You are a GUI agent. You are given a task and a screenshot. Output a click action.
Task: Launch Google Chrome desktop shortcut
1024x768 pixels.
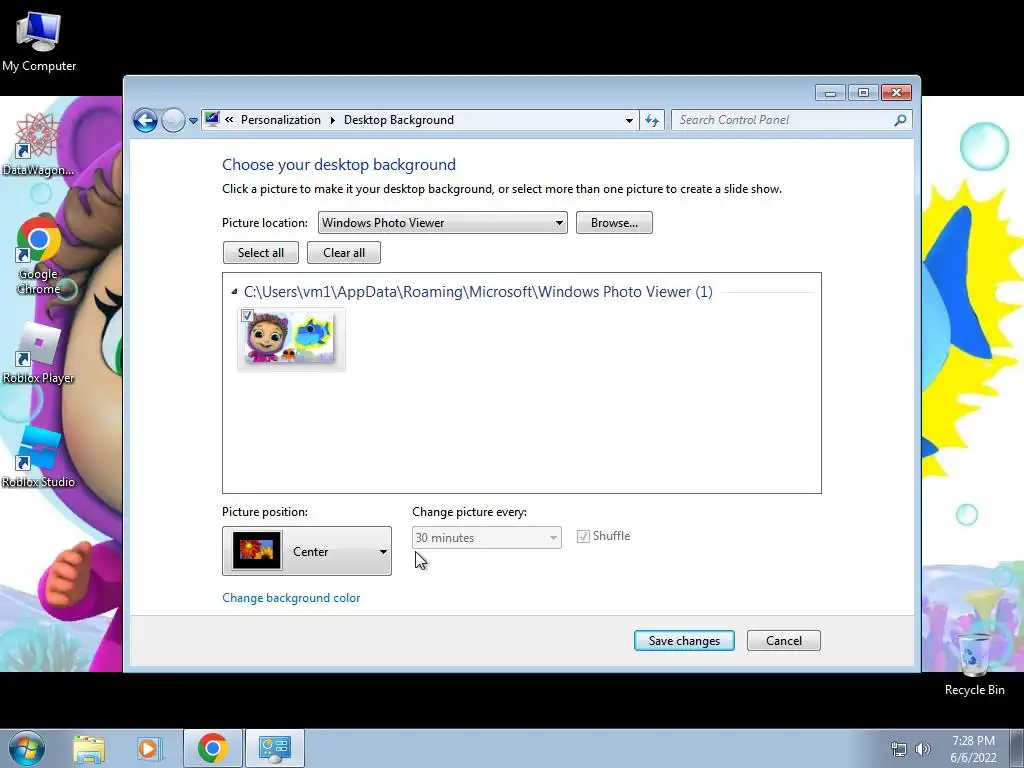[38, 255]
